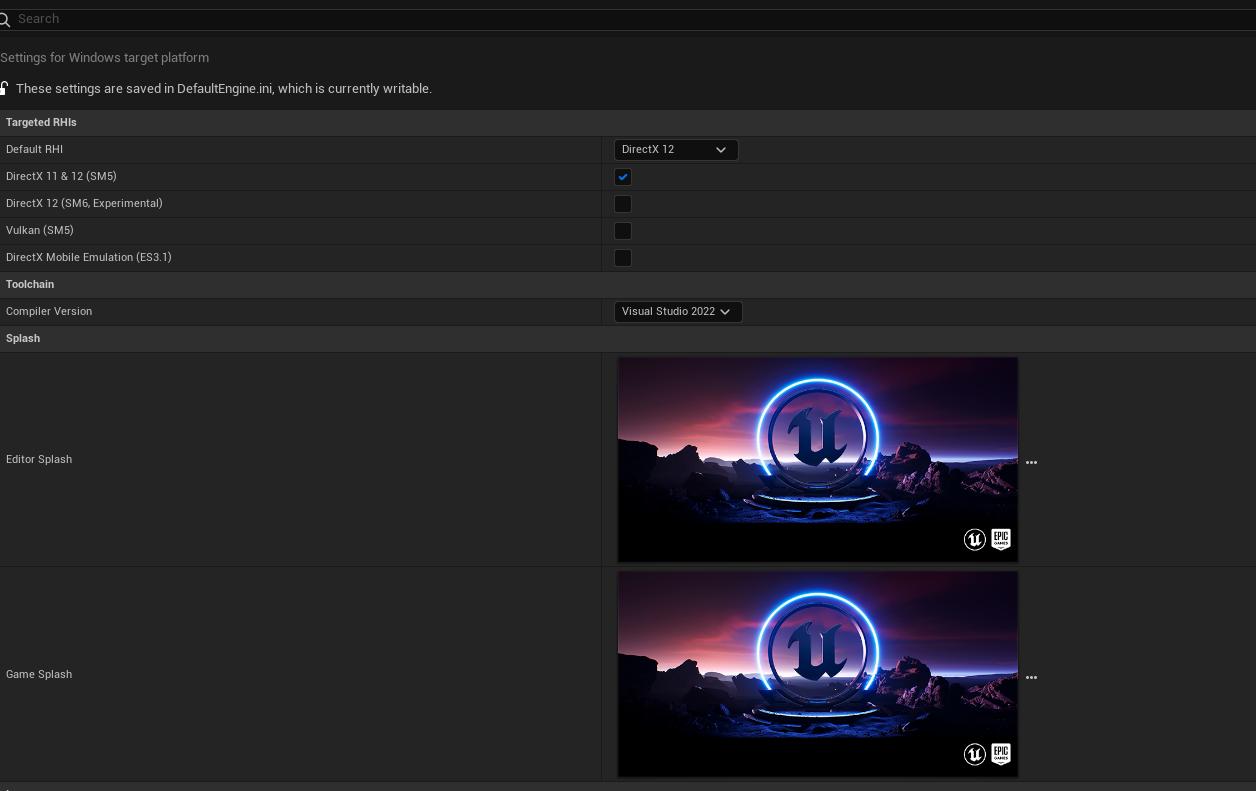The width and height of the screenshot is (1256, 791).
Task: Click the DirectX 11 & 12 (SM5) label
Action: (61, 176)
